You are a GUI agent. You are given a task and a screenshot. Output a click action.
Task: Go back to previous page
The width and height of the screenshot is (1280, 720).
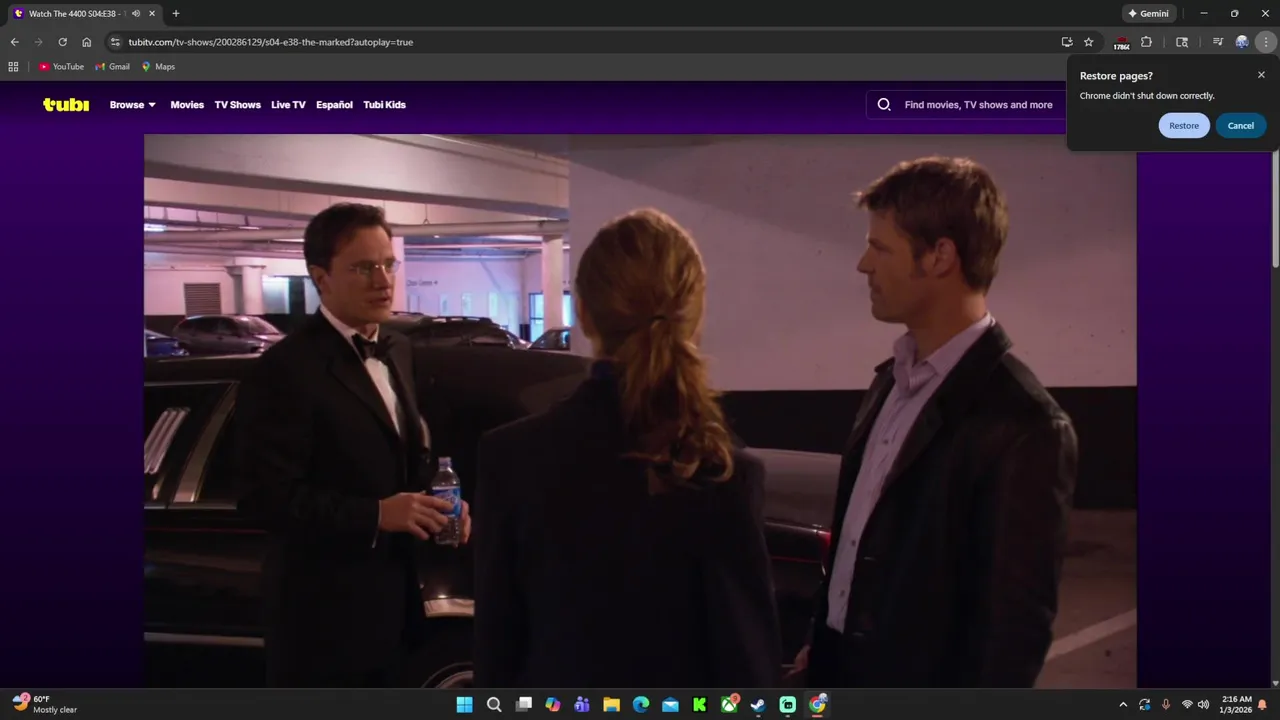pos(14,42)
